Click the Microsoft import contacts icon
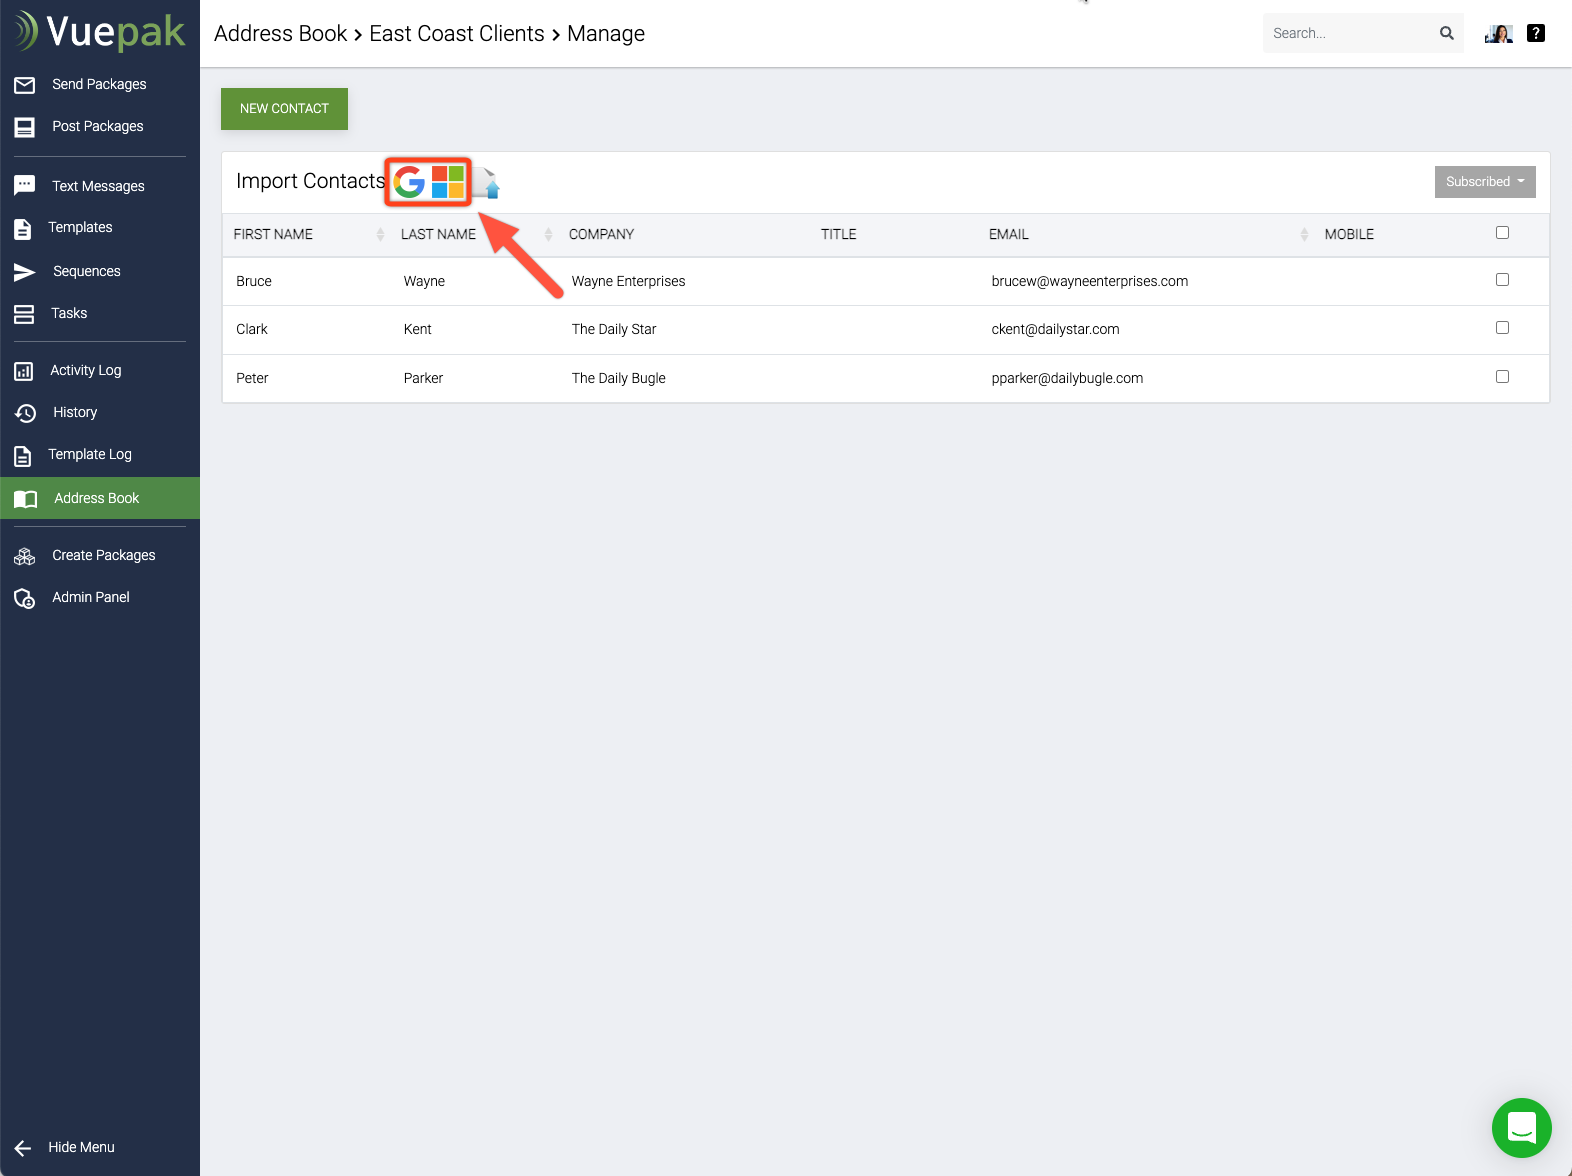 coord(448,182)
